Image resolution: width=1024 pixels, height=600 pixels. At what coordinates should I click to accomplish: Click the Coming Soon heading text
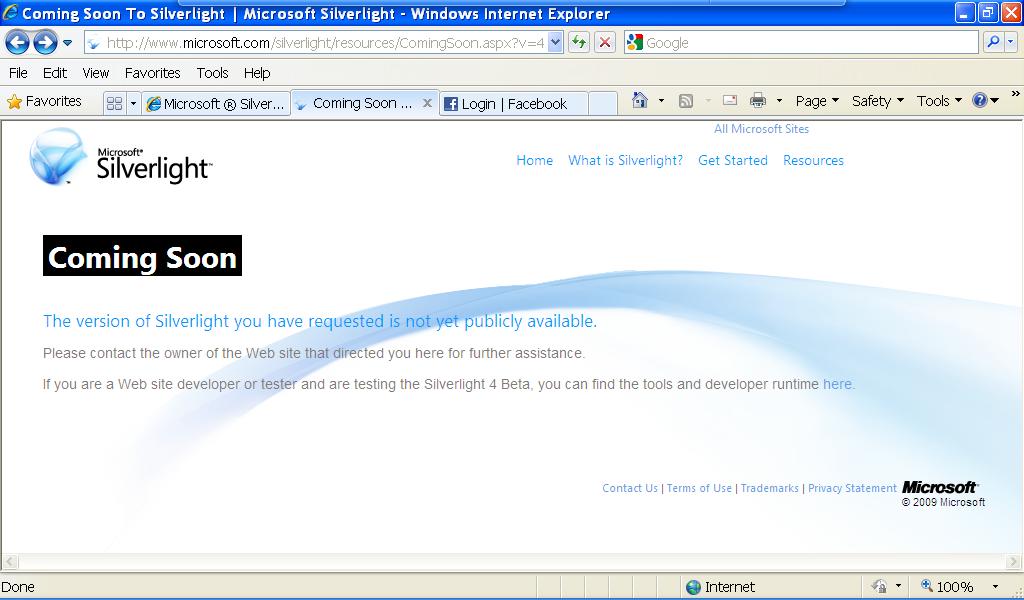pos(142,256)
